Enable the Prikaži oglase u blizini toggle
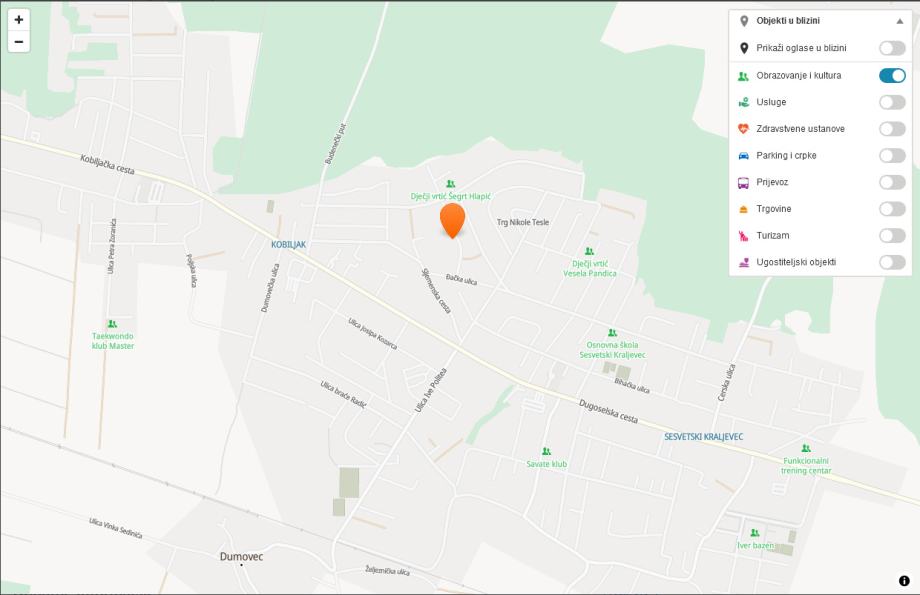The width and height of the screenshot is (920, 595). coord(892,48)
